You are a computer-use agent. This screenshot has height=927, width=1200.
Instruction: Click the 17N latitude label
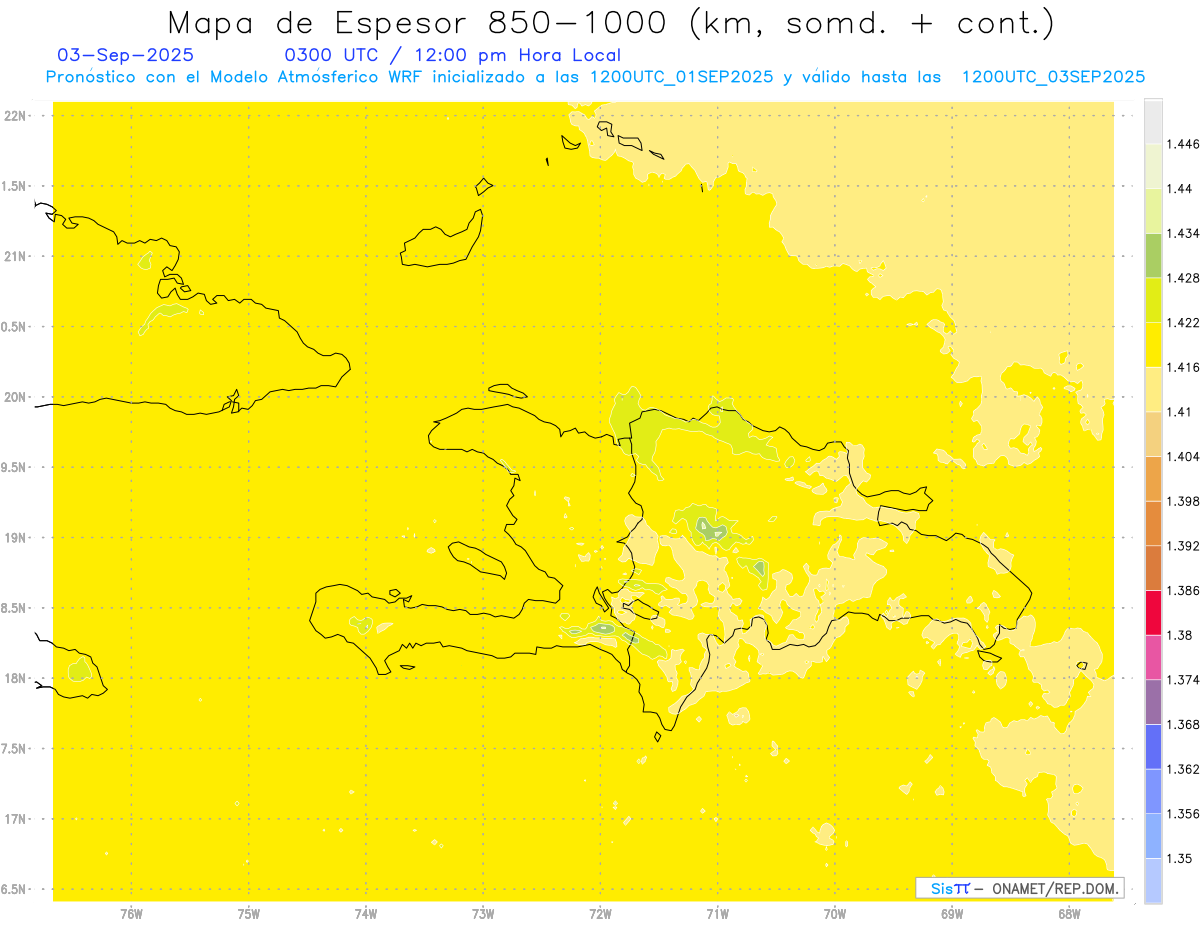point(15,819)
